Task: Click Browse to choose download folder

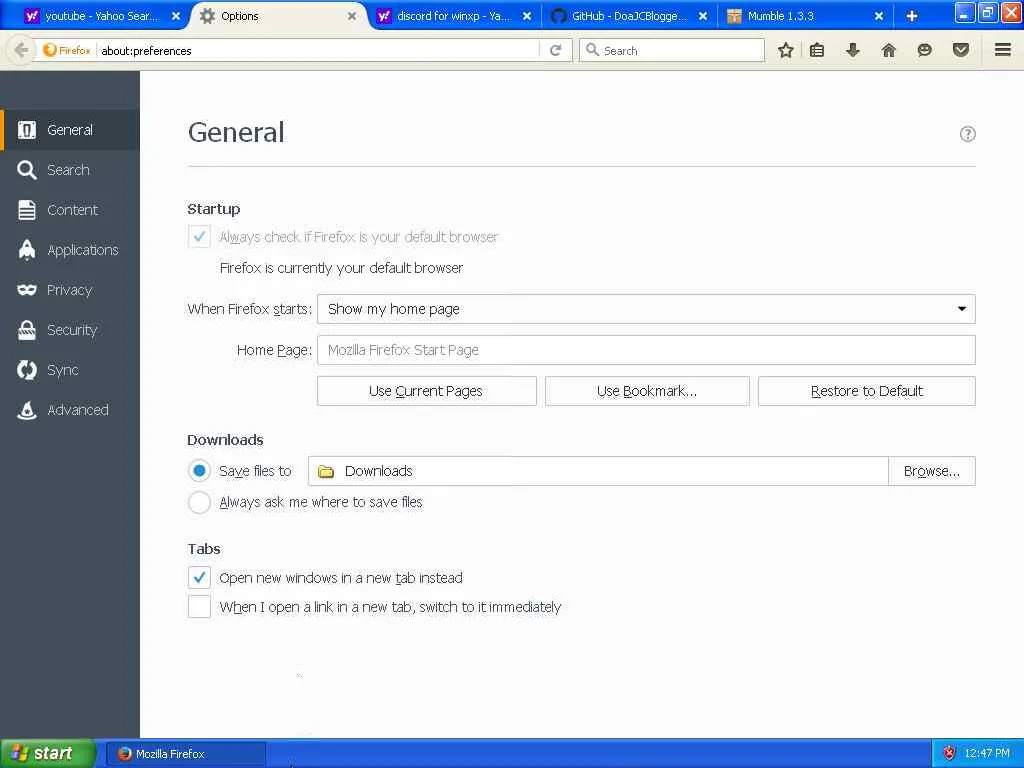Action: click(x=932, y=471)
